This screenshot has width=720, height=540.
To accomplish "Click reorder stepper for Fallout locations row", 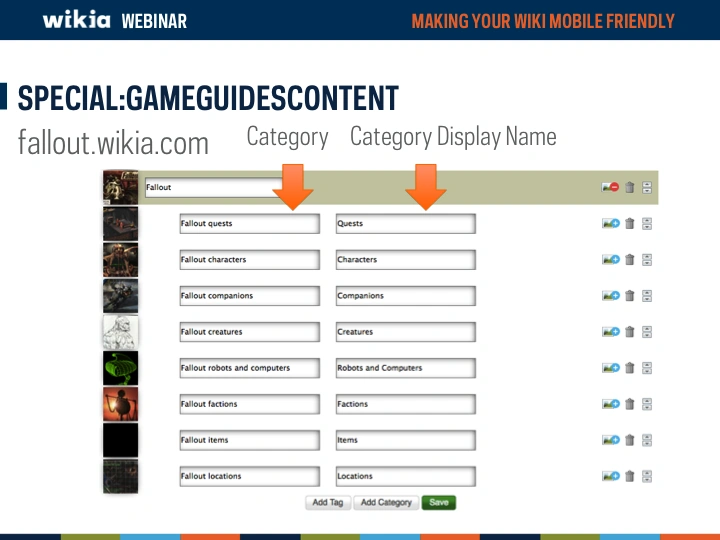I will [x=647, y=476].
